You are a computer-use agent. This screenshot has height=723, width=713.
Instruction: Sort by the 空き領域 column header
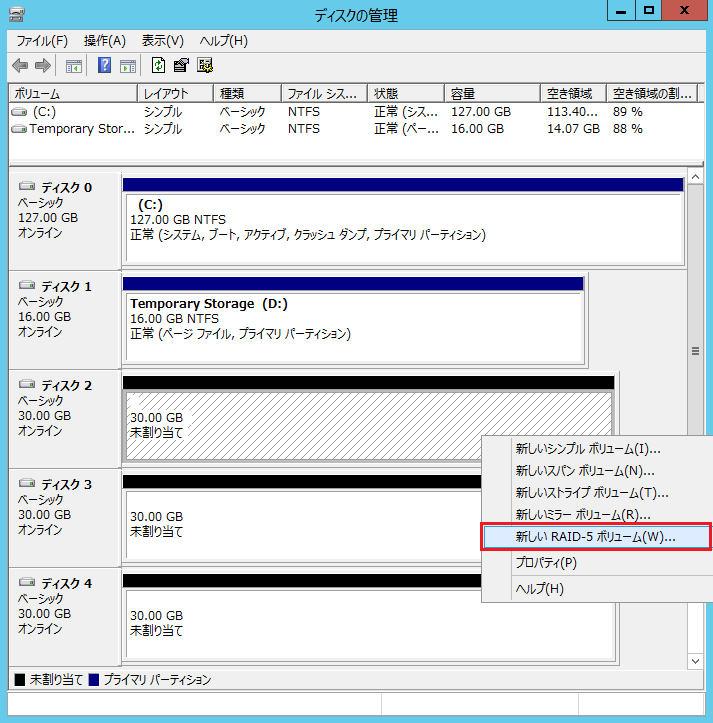tap(573, 94)
